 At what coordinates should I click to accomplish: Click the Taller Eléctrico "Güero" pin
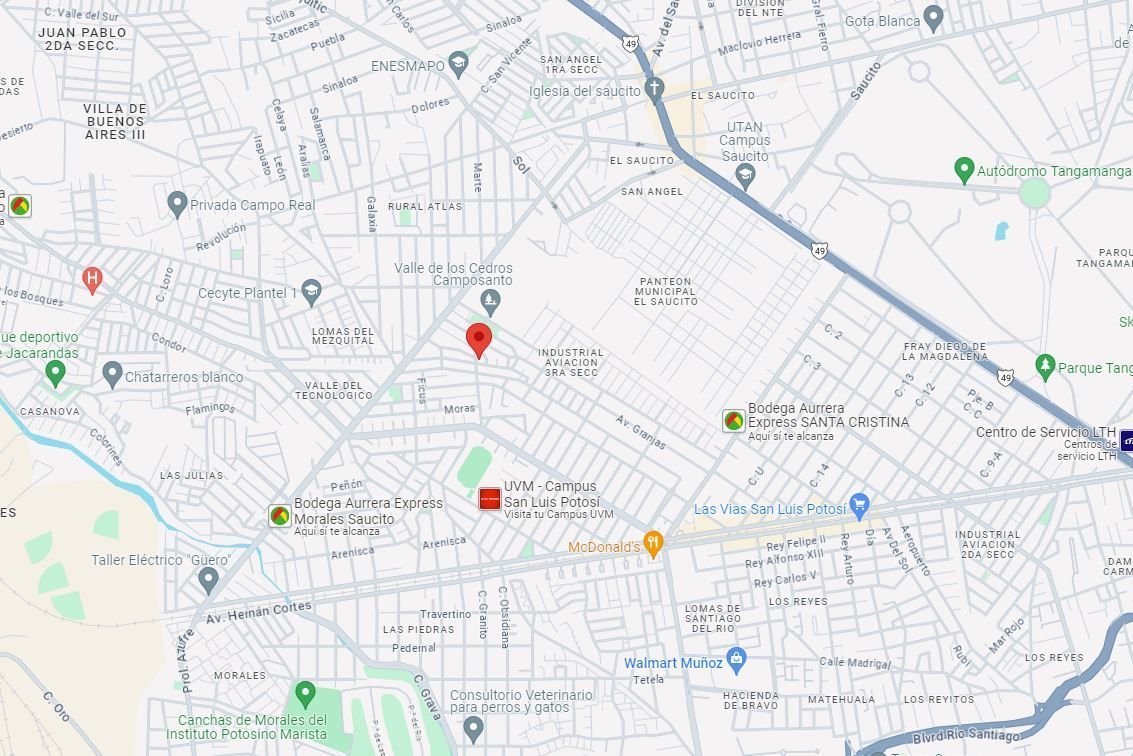pos(208,580)
